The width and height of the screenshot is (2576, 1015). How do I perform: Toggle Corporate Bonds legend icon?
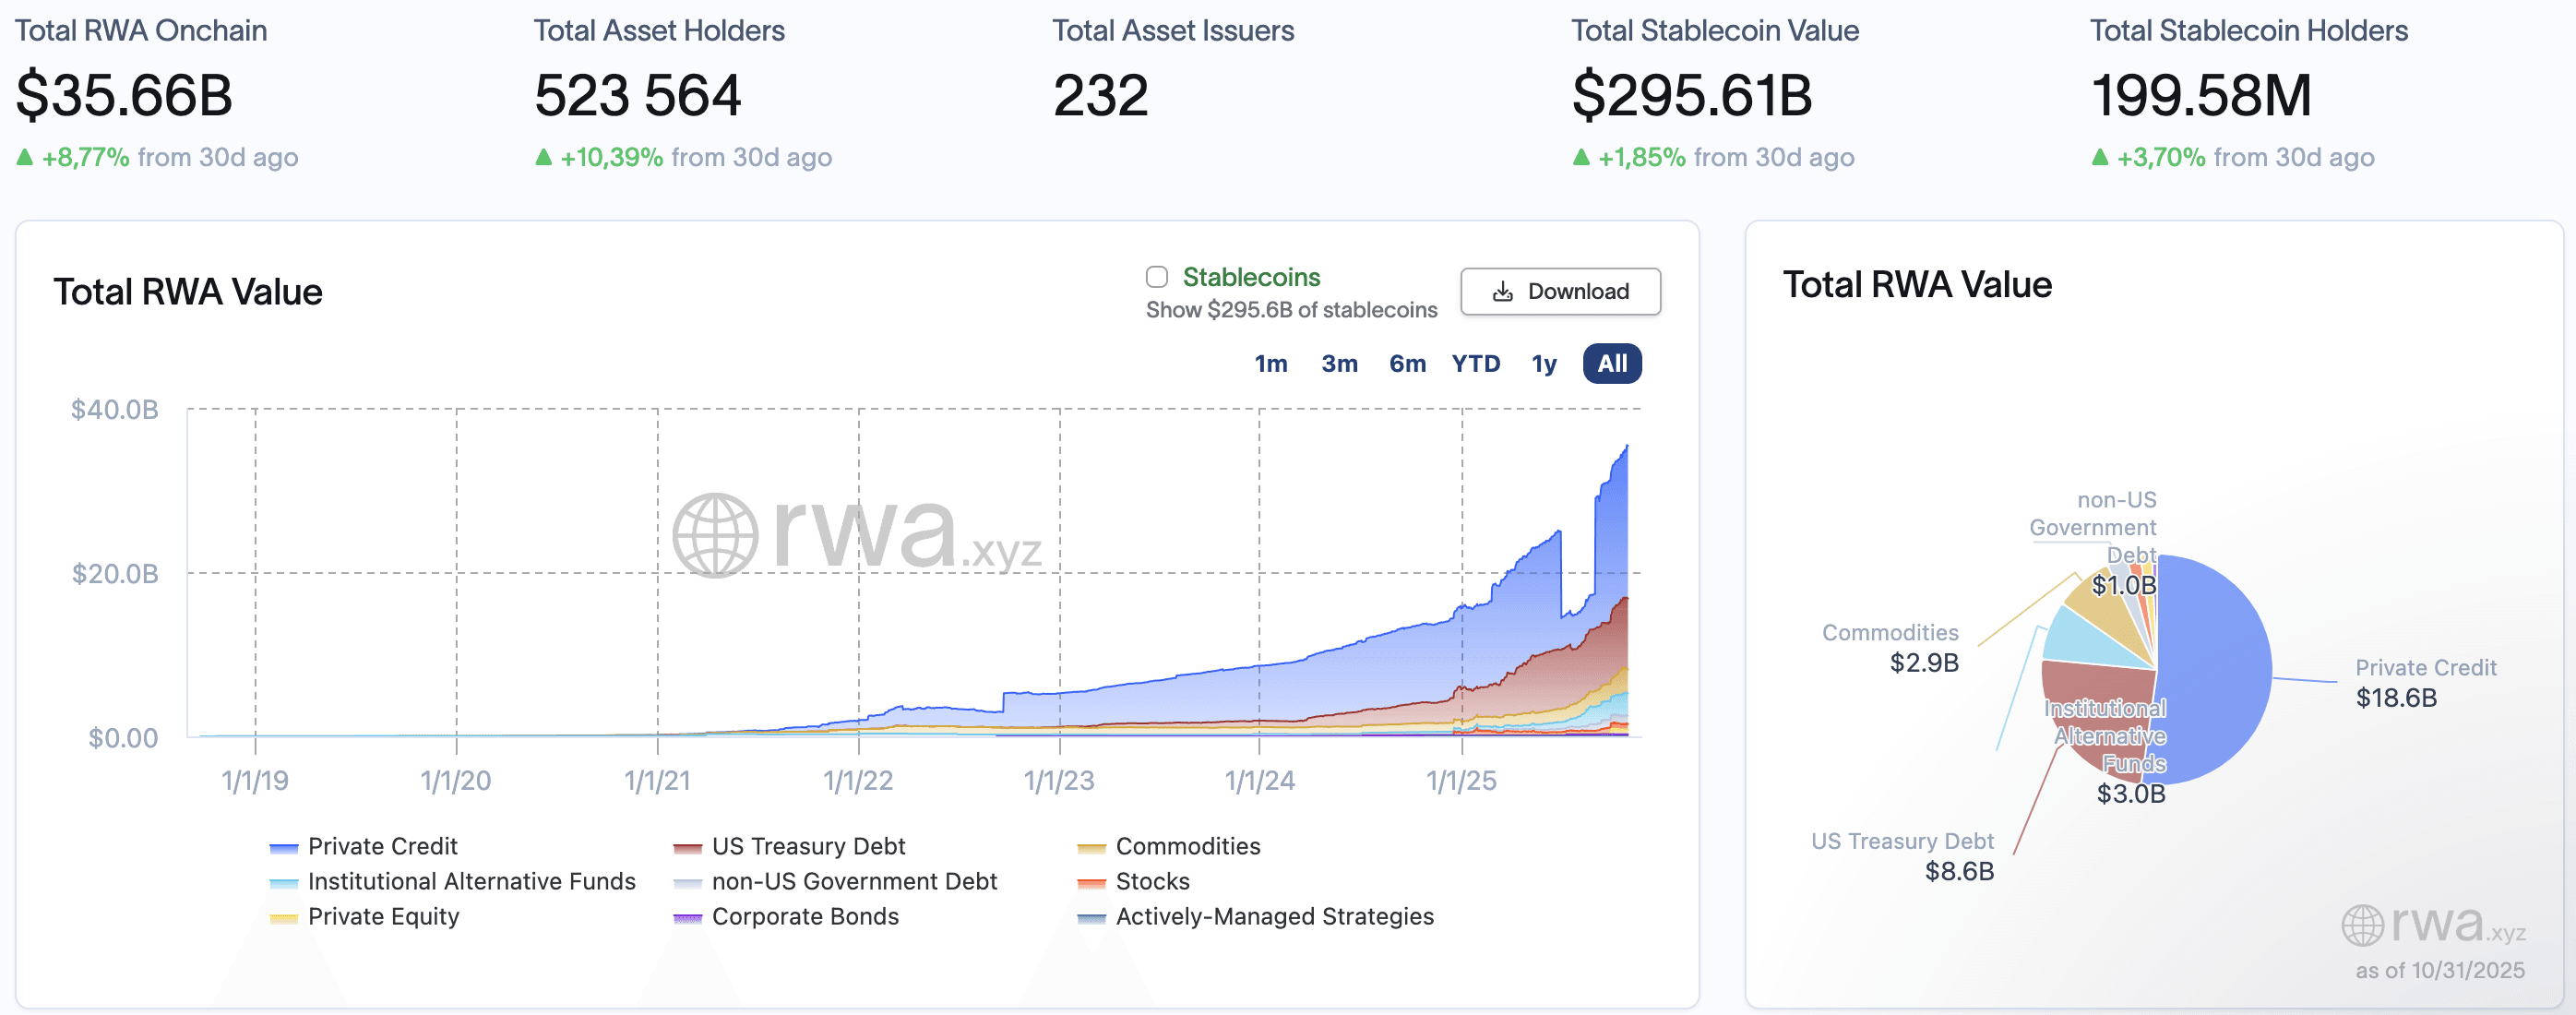coord(688,918)
